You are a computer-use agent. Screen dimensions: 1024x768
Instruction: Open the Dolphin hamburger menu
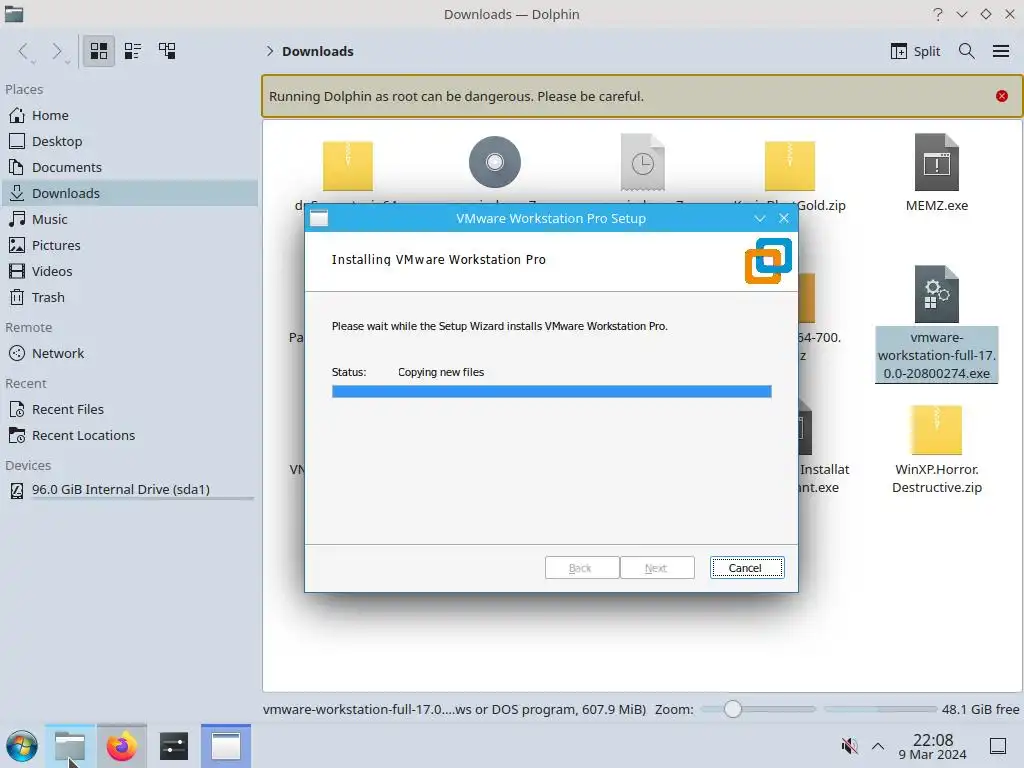pos(1000,51)
